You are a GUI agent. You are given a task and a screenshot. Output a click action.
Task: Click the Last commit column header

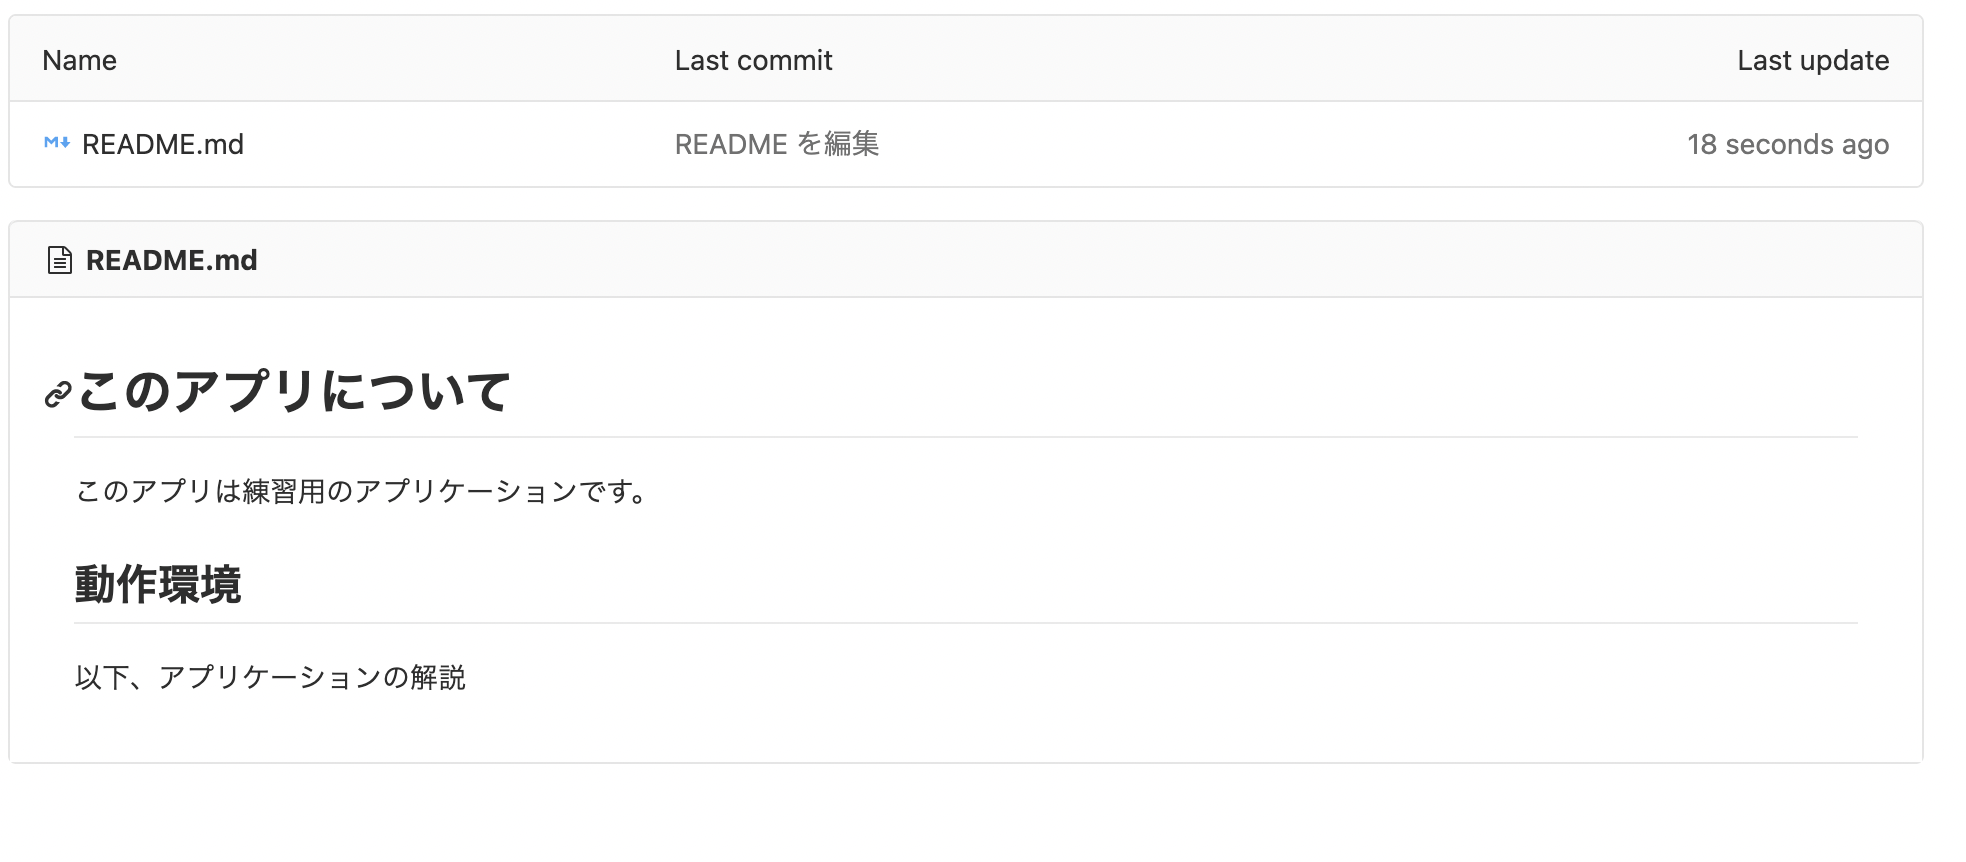[754, 60]
